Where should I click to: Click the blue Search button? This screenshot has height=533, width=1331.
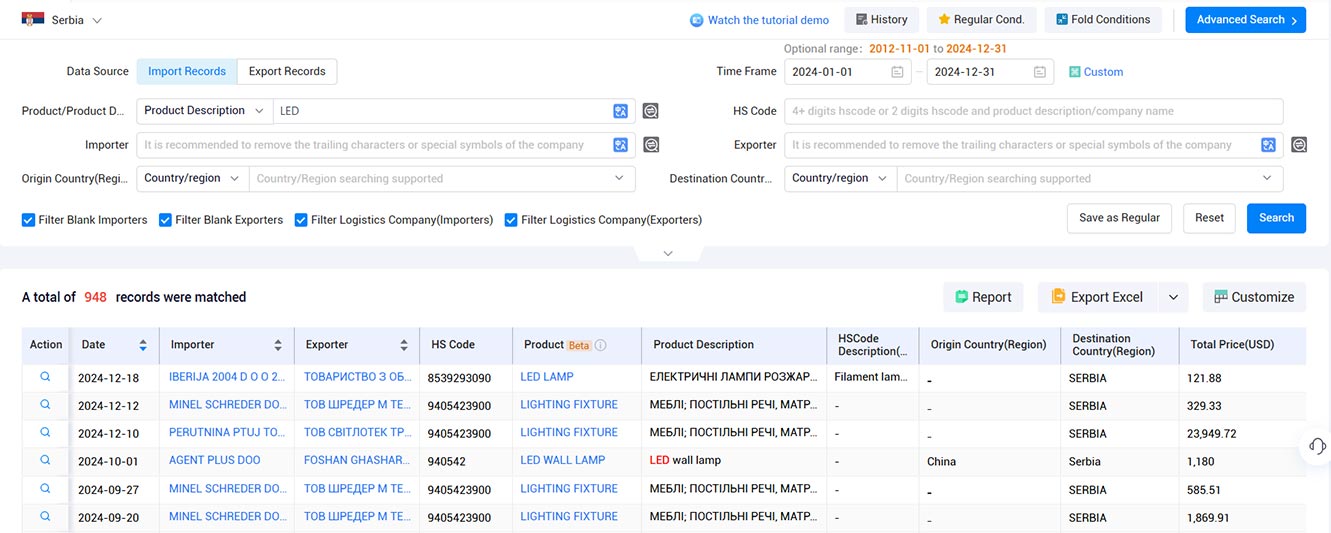pyautogui.click(x=1276, y=218)
